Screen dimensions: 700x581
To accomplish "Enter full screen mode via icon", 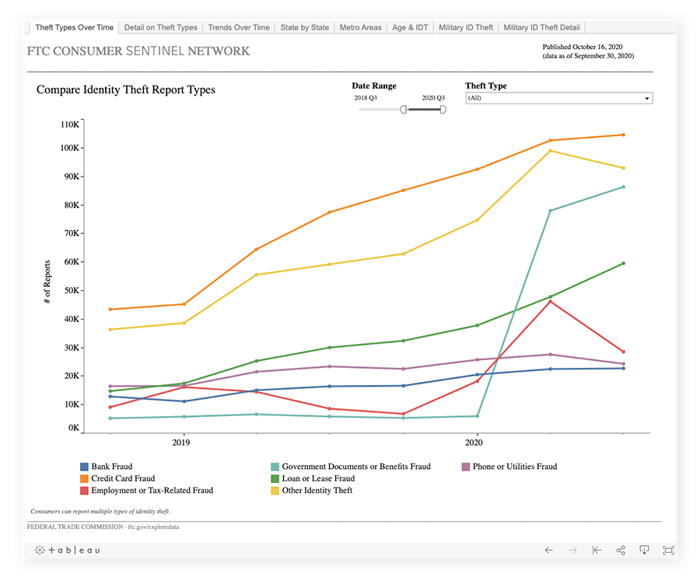I will [x=667, y=550].
